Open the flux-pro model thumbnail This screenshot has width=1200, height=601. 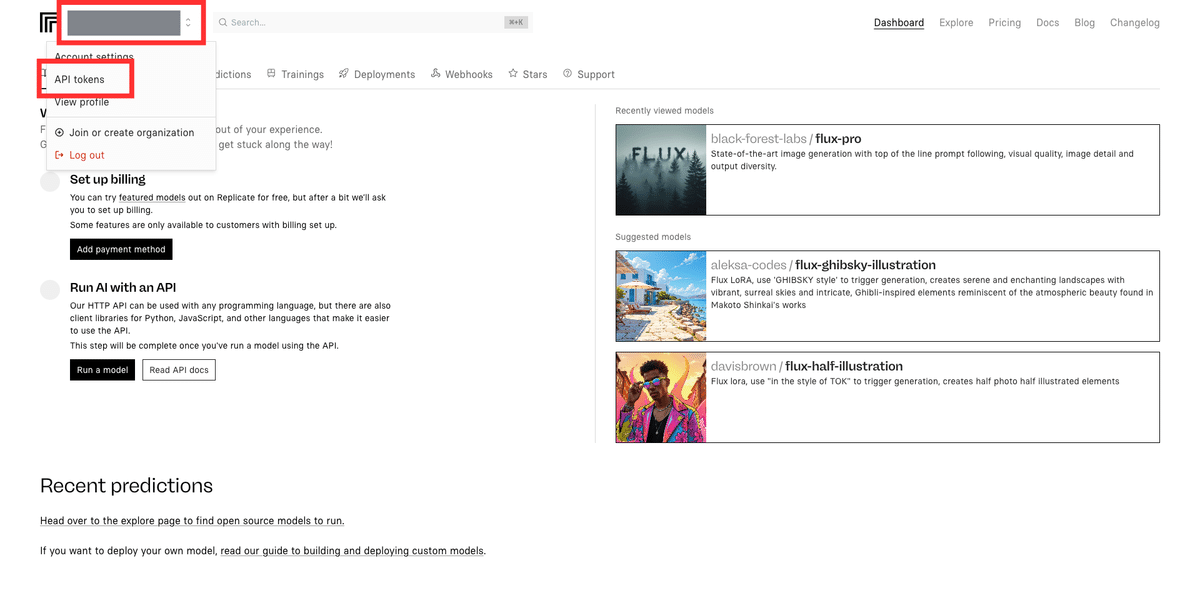point(661,170)
